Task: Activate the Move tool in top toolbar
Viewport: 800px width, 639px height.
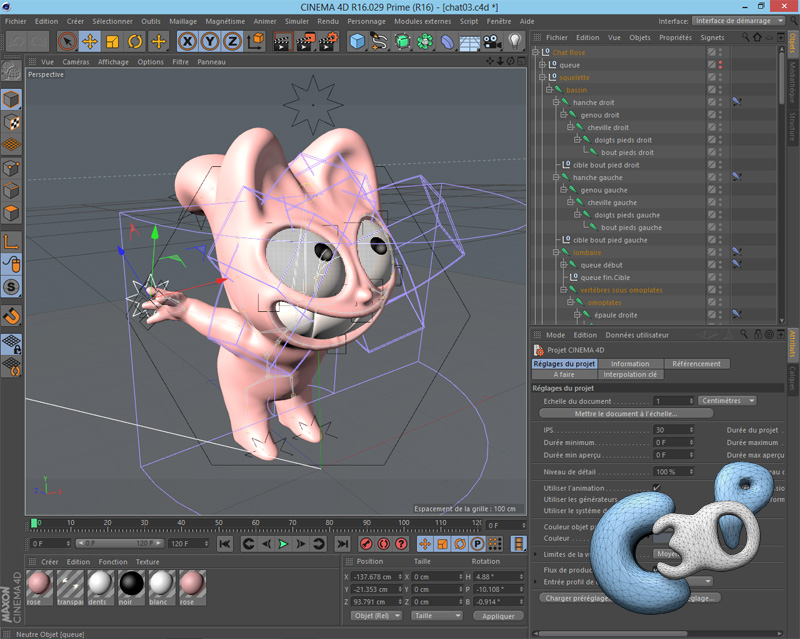Action: coord(90,41)
